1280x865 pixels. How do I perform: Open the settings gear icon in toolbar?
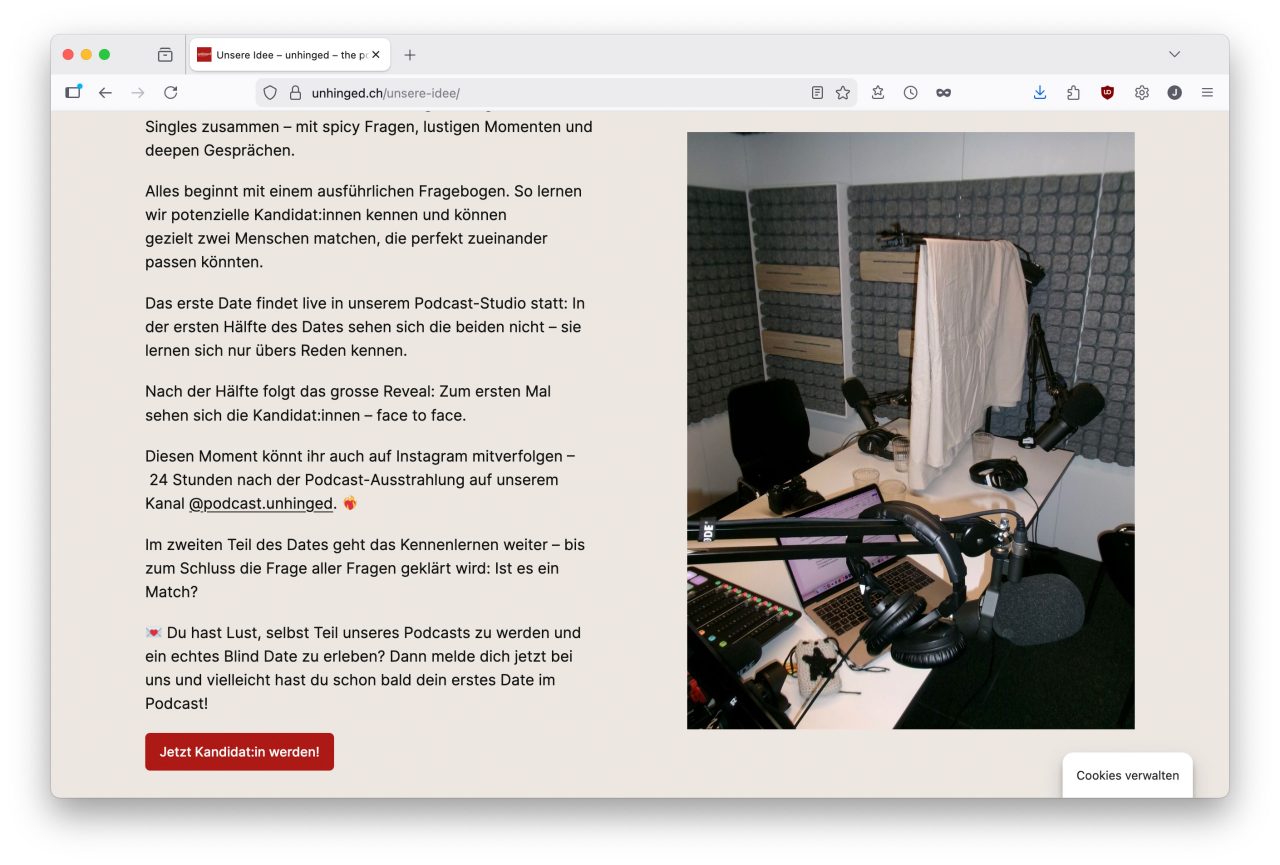coord(1141,93)
